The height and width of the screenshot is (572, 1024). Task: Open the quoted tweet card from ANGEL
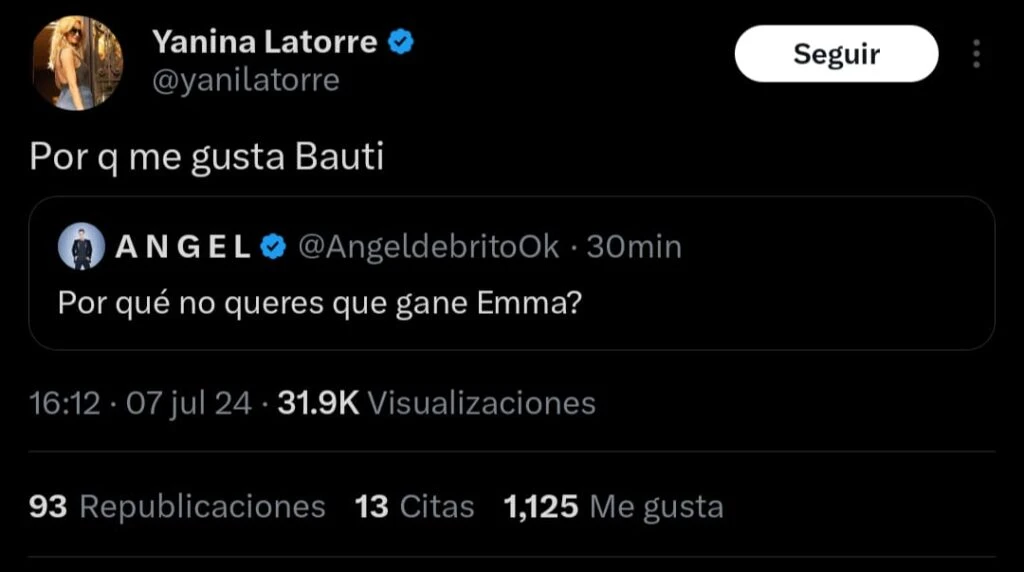click(x=800, y=300)
